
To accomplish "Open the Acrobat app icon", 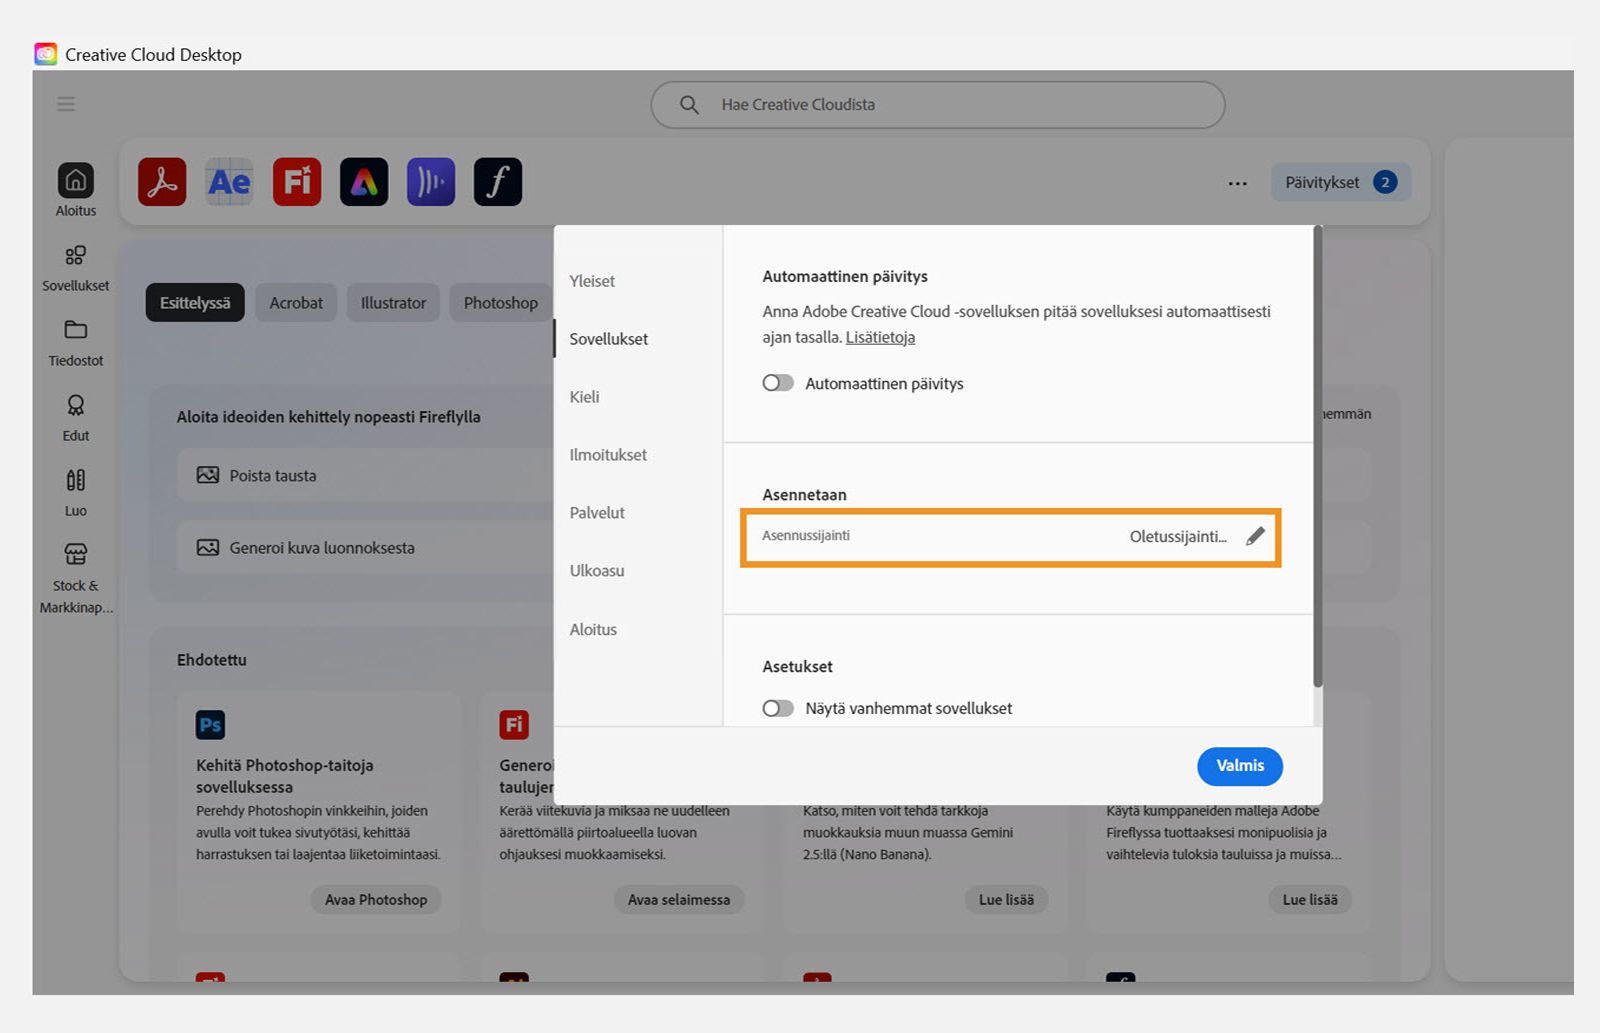I will pos(162,182).
